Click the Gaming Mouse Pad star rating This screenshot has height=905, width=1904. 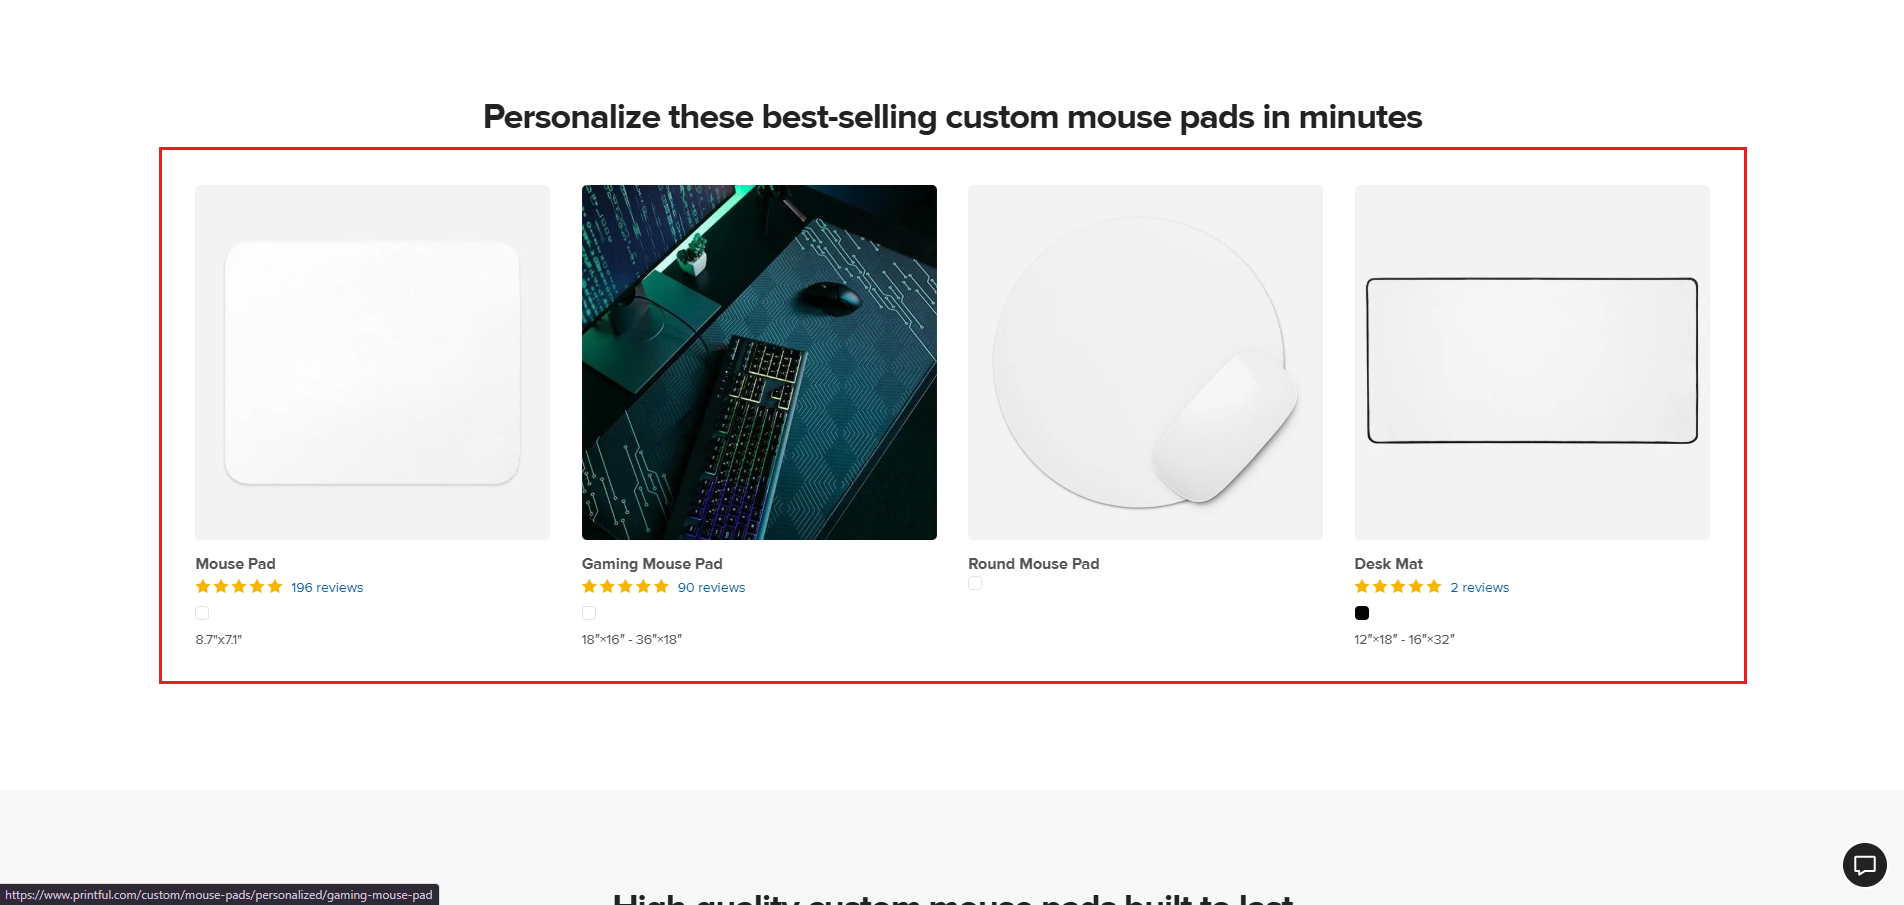625,587
